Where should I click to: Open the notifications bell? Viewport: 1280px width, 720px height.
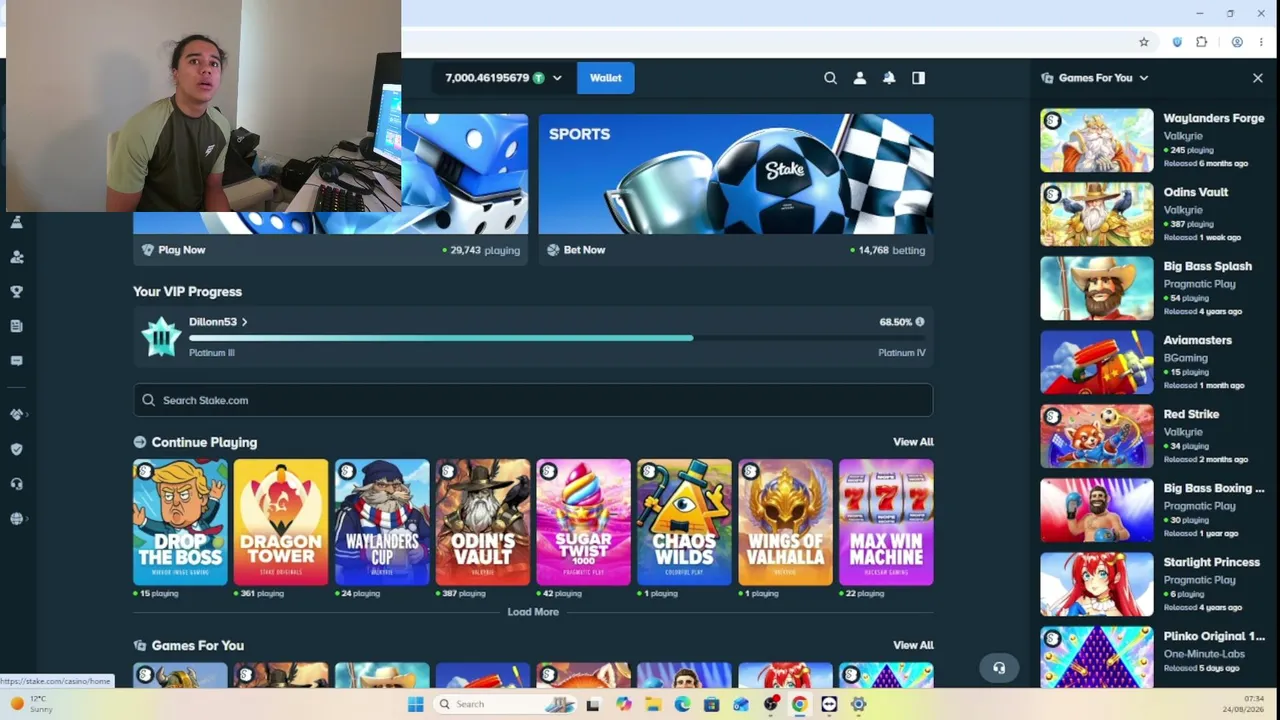[889, 78]
